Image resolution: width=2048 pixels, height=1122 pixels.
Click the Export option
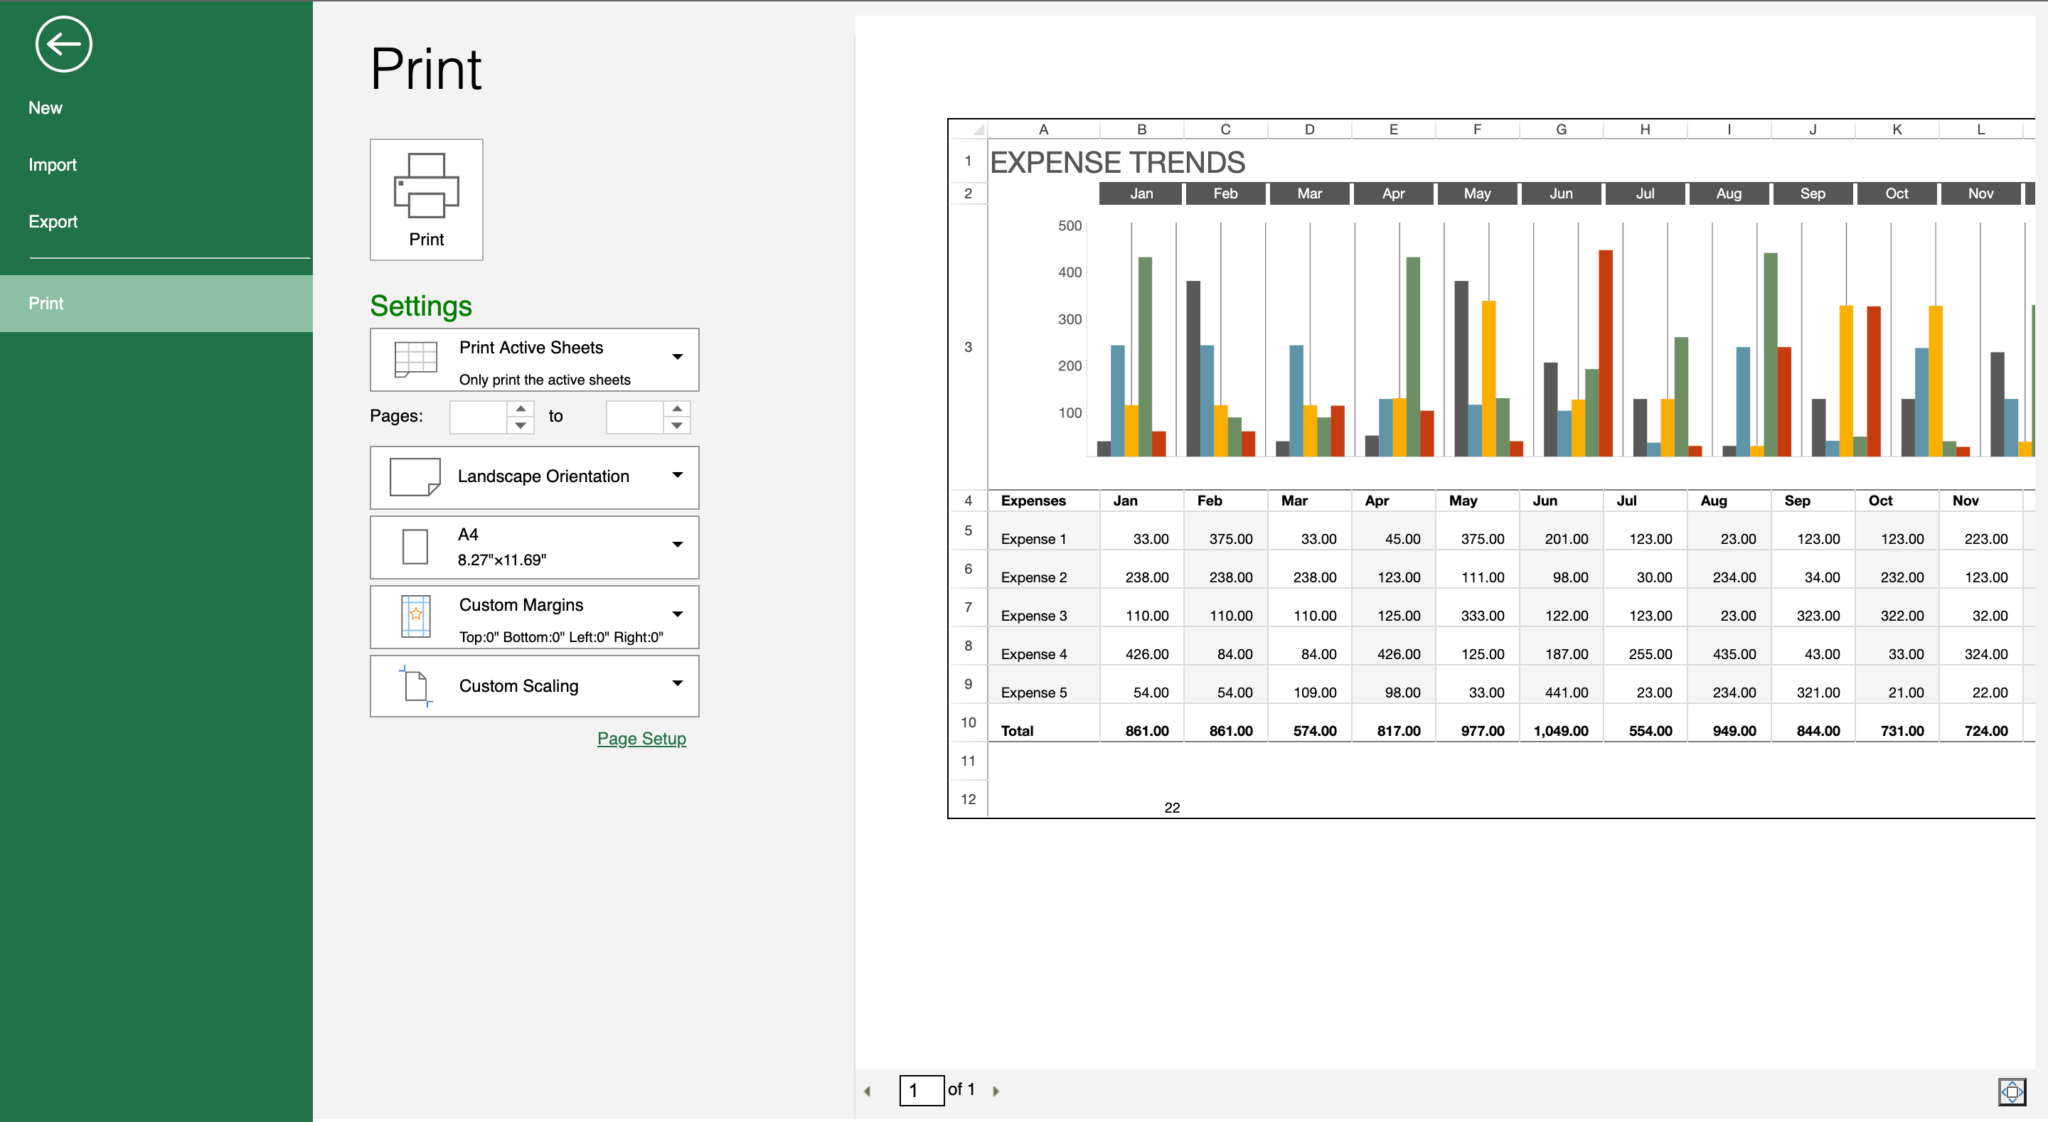coord(53,221)
